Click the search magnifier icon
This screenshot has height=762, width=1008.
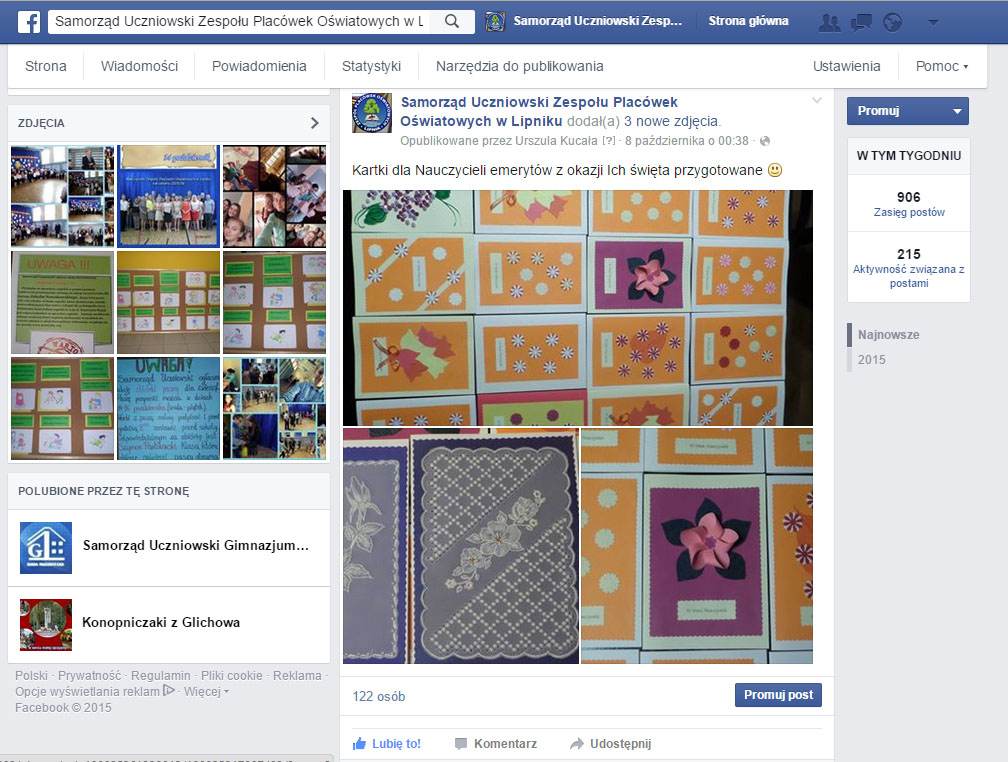point(452,21)
